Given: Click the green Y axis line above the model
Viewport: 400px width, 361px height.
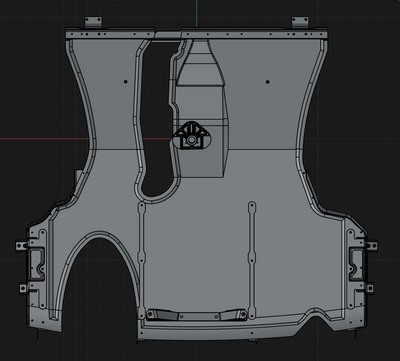Looking at the screenshot, I should [197, 13].
